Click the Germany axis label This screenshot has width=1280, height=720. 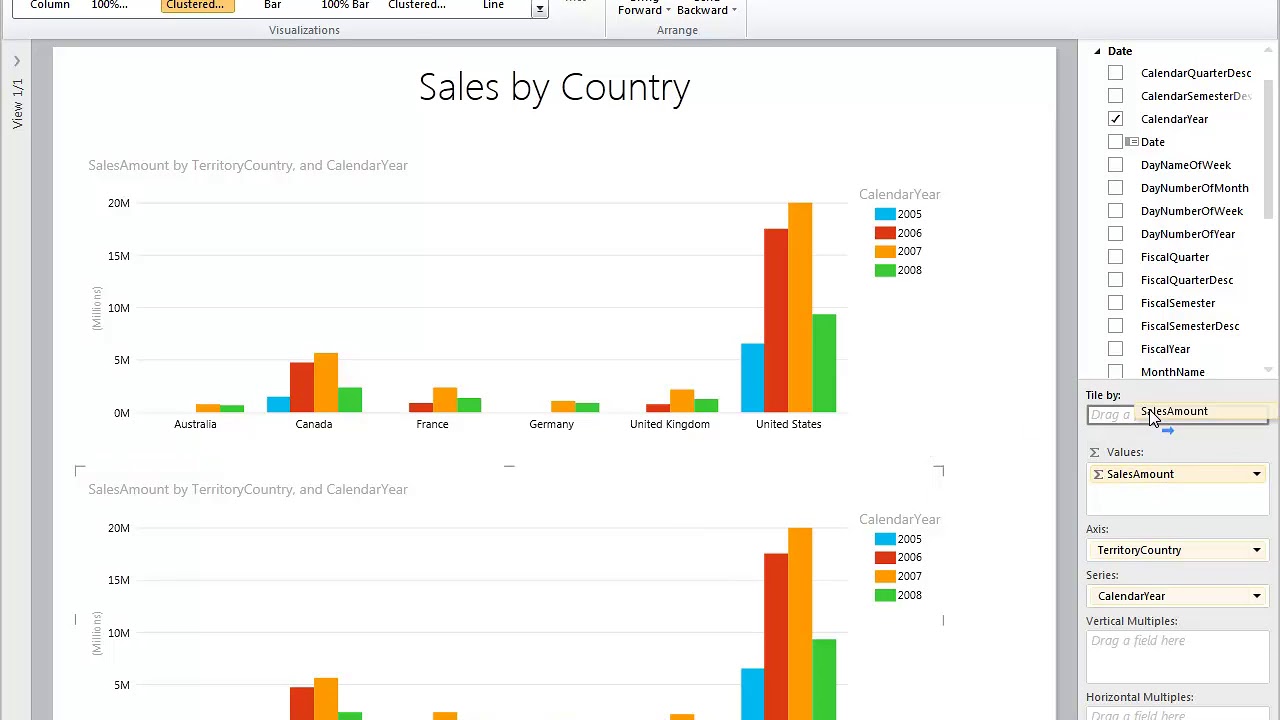coord(551,424)
